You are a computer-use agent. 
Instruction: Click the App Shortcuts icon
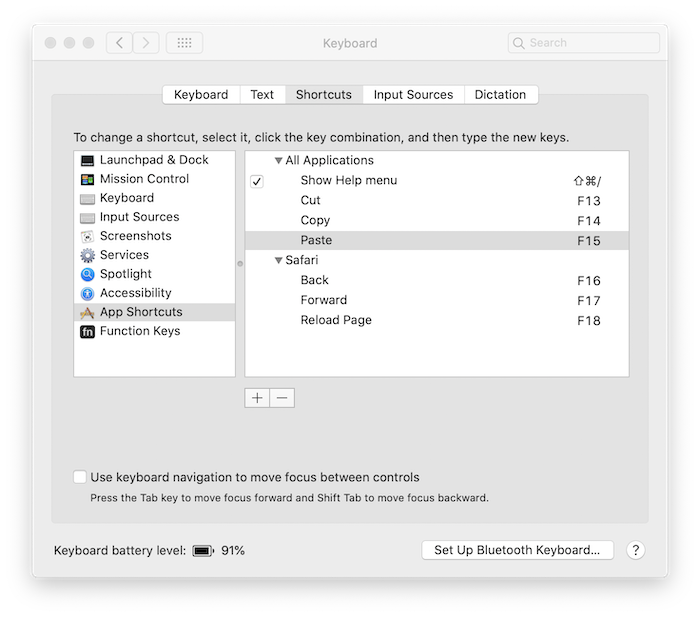pos(87,313)
